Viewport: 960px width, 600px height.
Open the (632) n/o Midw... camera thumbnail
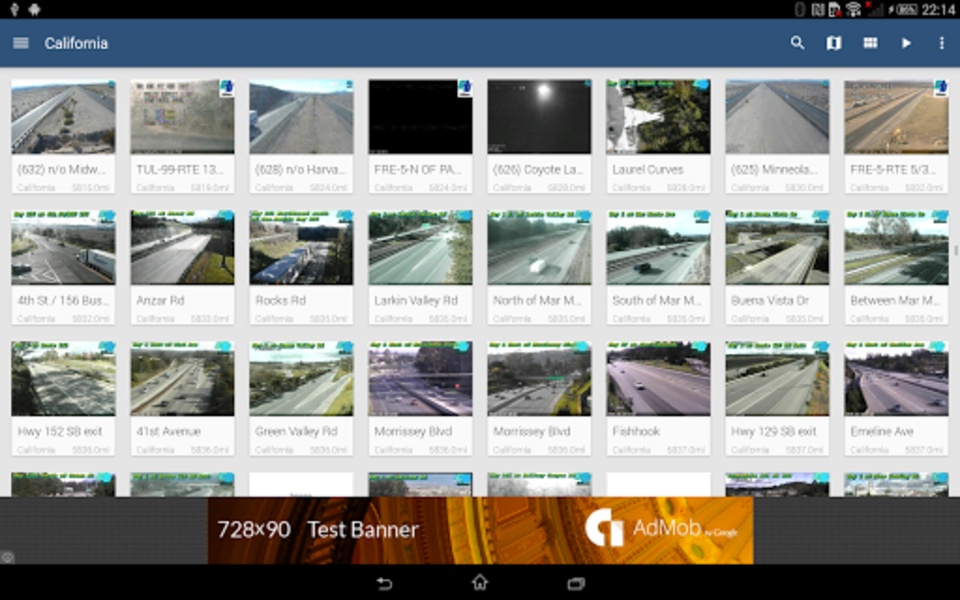(x=63, y=116)
